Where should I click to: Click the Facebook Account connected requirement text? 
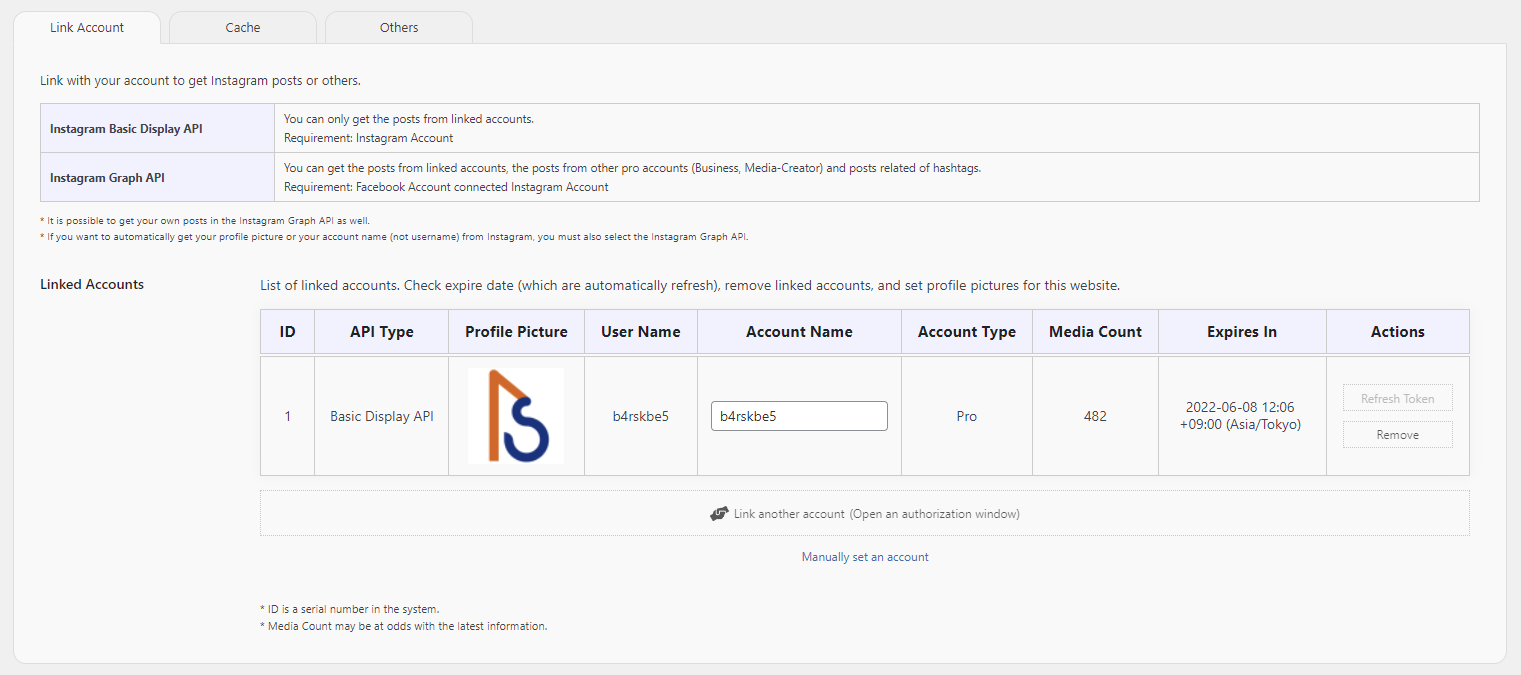pyautogui.click(x=446, y=187)
